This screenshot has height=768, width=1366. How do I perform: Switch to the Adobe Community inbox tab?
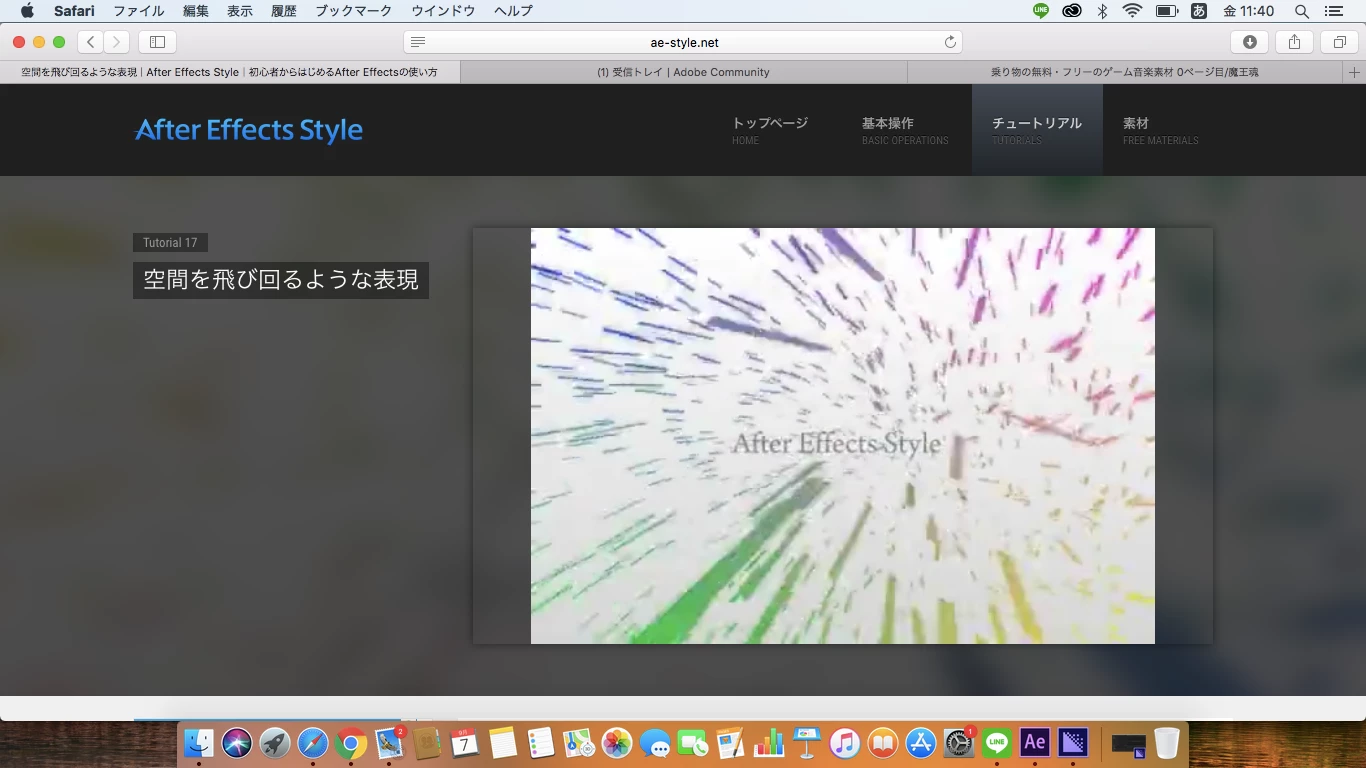point(683,72)
